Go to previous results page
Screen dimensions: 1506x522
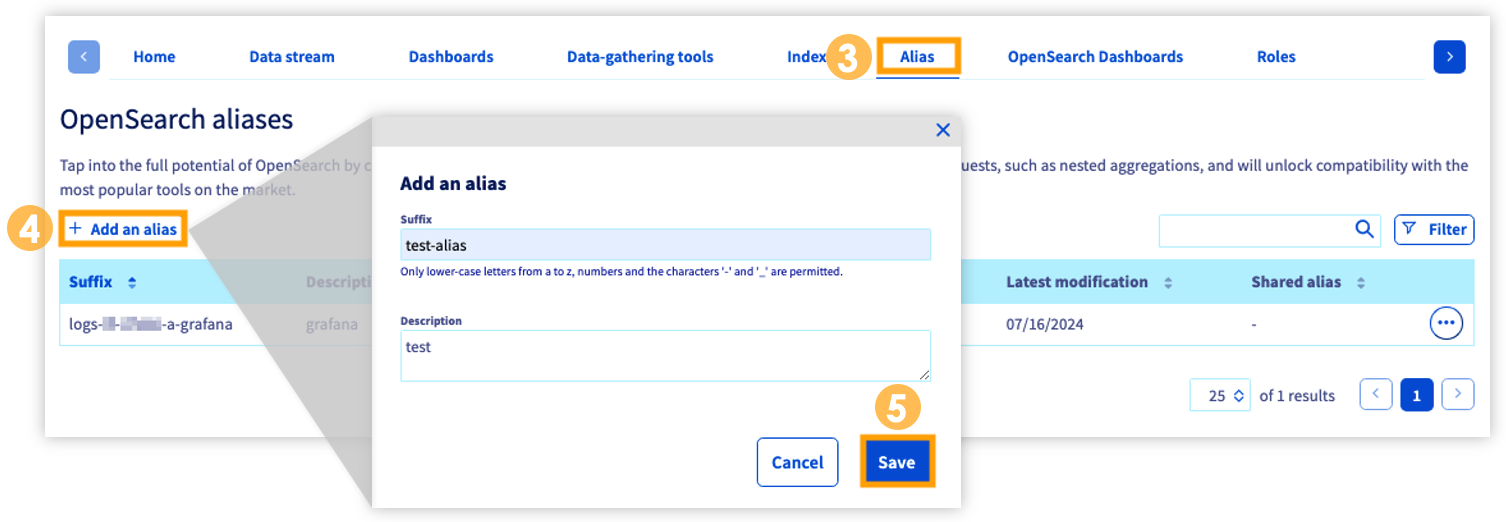point(1376,395)
